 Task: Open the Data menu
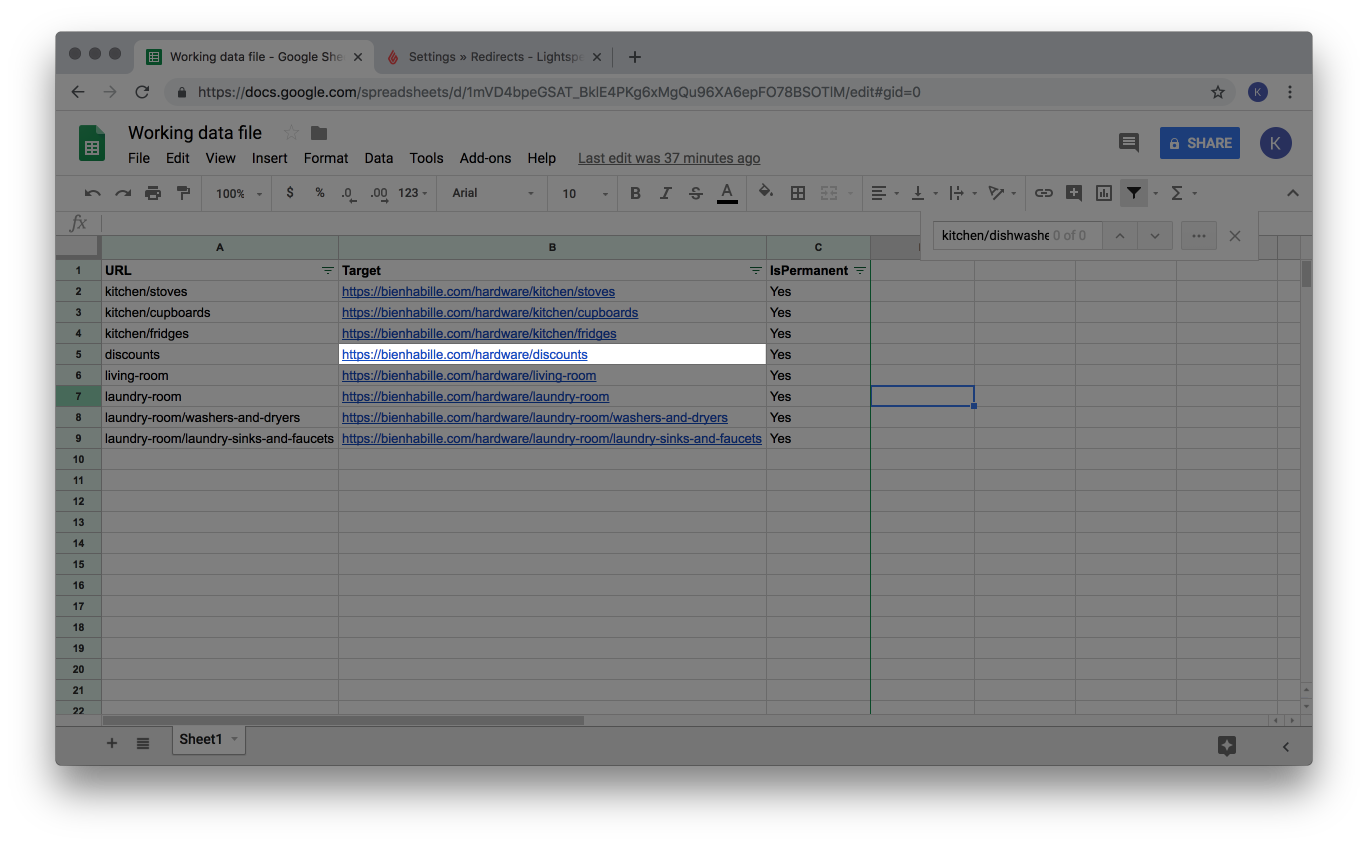pos(379,158)
